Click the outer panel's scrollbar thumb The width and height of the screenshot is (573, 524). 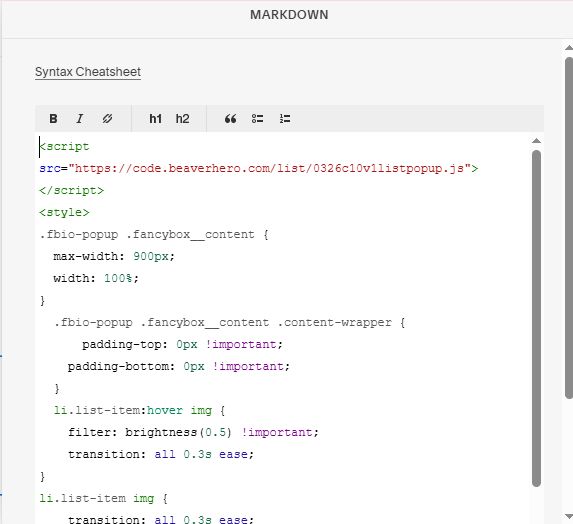[569, 228]
